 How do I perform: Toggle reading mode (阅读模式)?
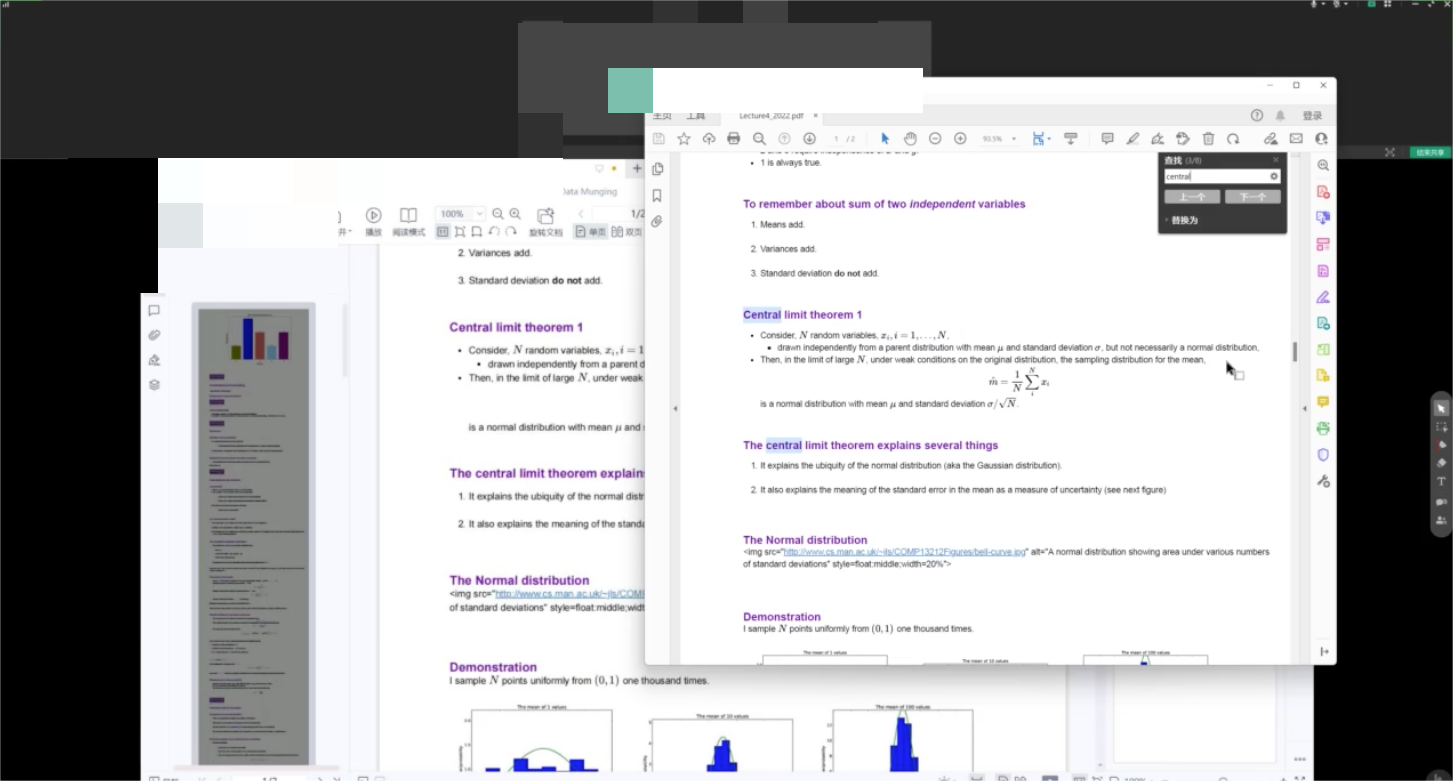[408, 222]
